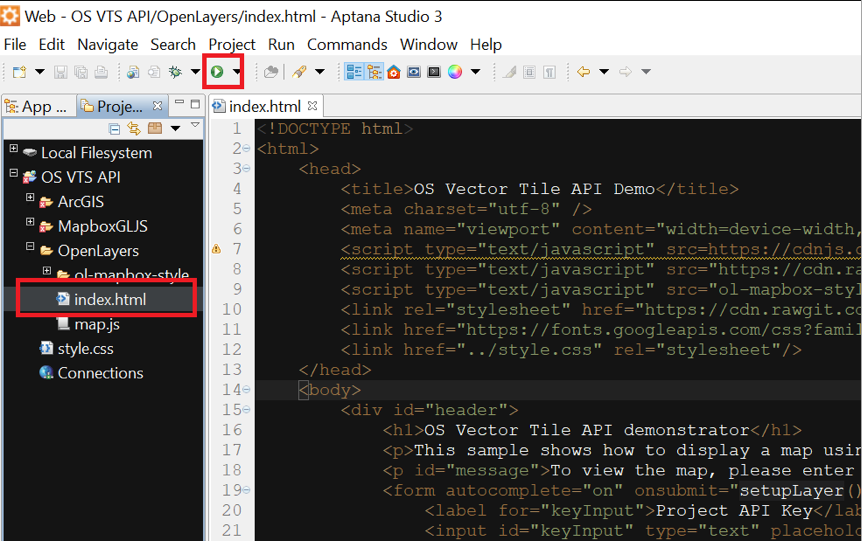Open the color wheel Themes icon
Image resolution: width=862 pixels, height=541 pixels.
click(455, 72)
